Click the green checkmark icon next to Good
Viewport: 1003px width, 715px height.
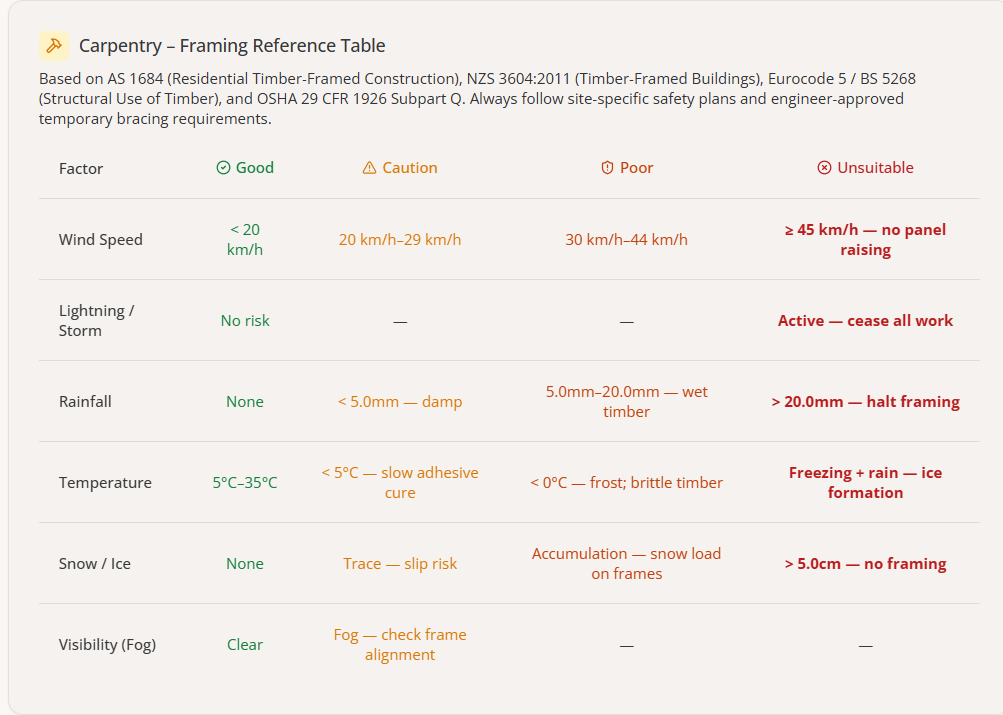click(223, 168)
